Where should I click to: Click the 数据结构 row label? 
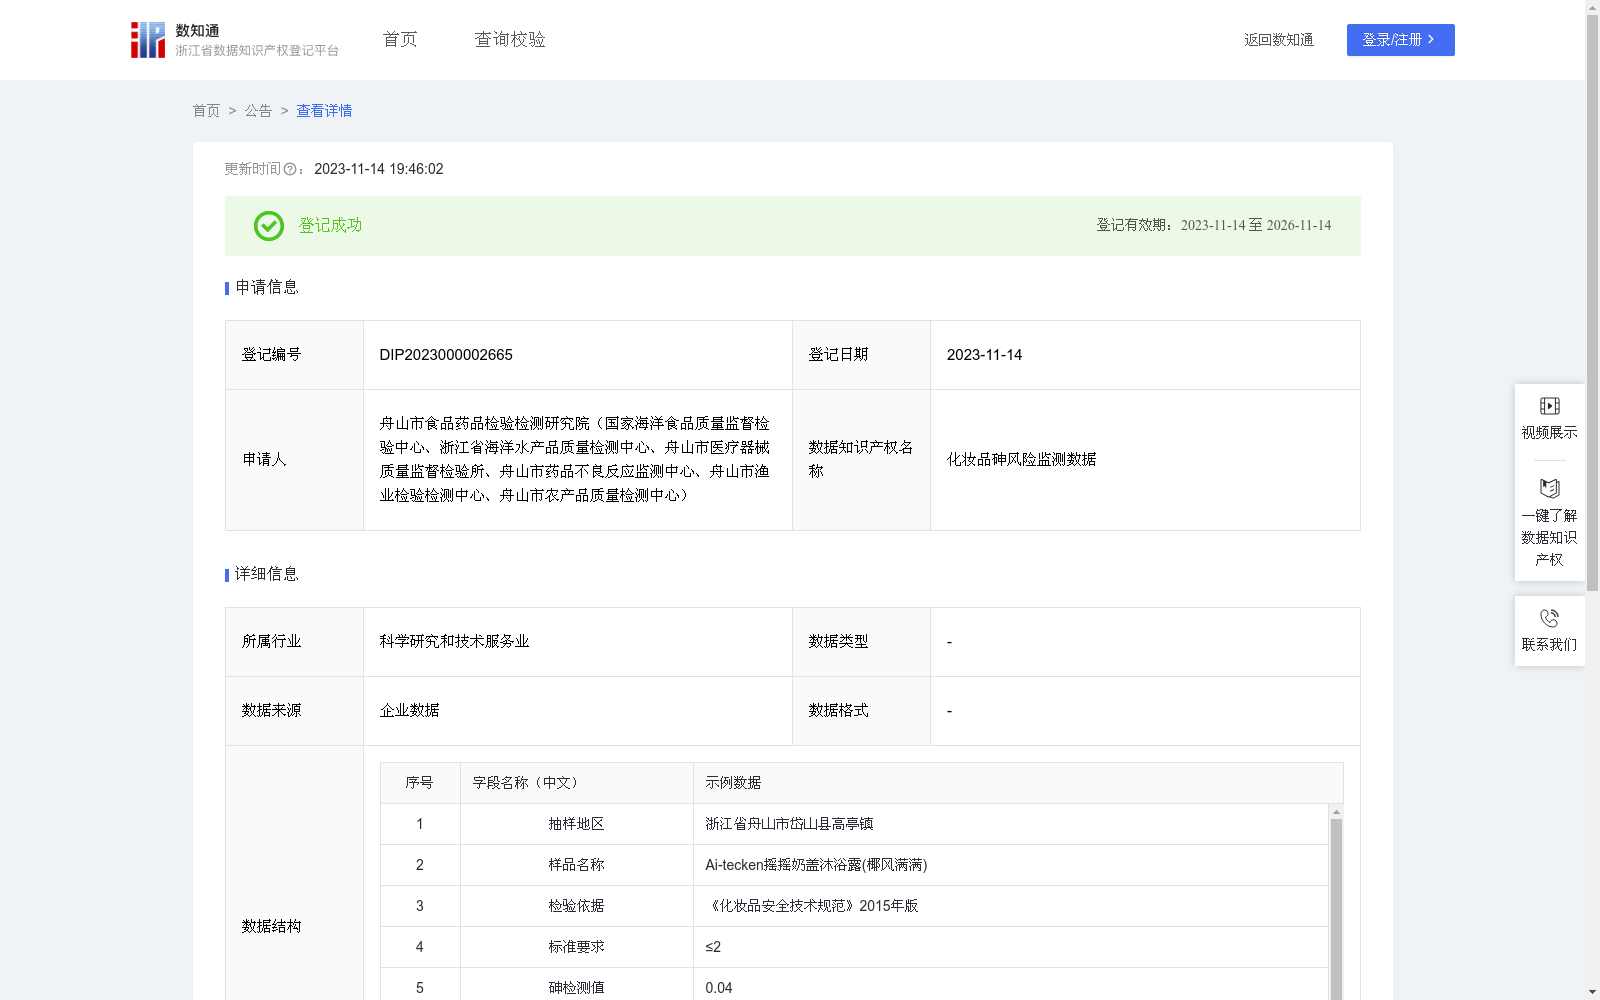coord(271,927)
